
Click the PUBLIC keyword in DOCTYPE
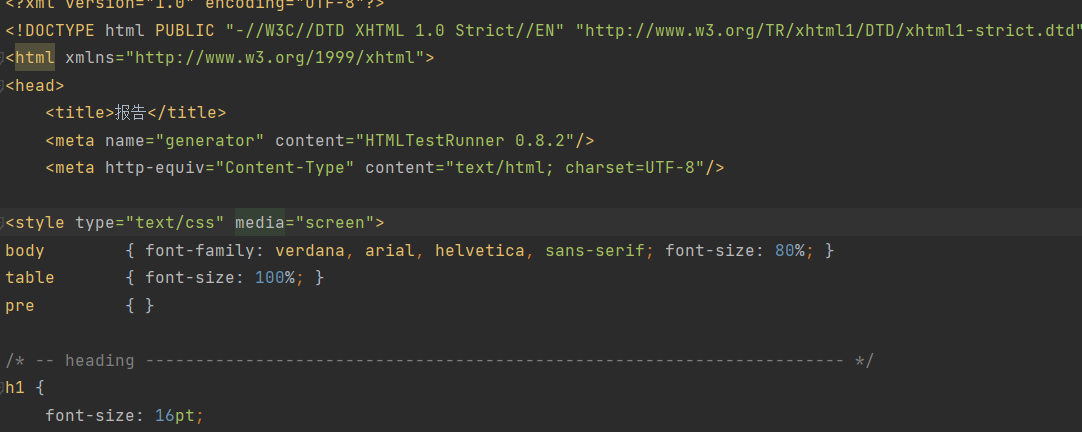pos(186,30)
